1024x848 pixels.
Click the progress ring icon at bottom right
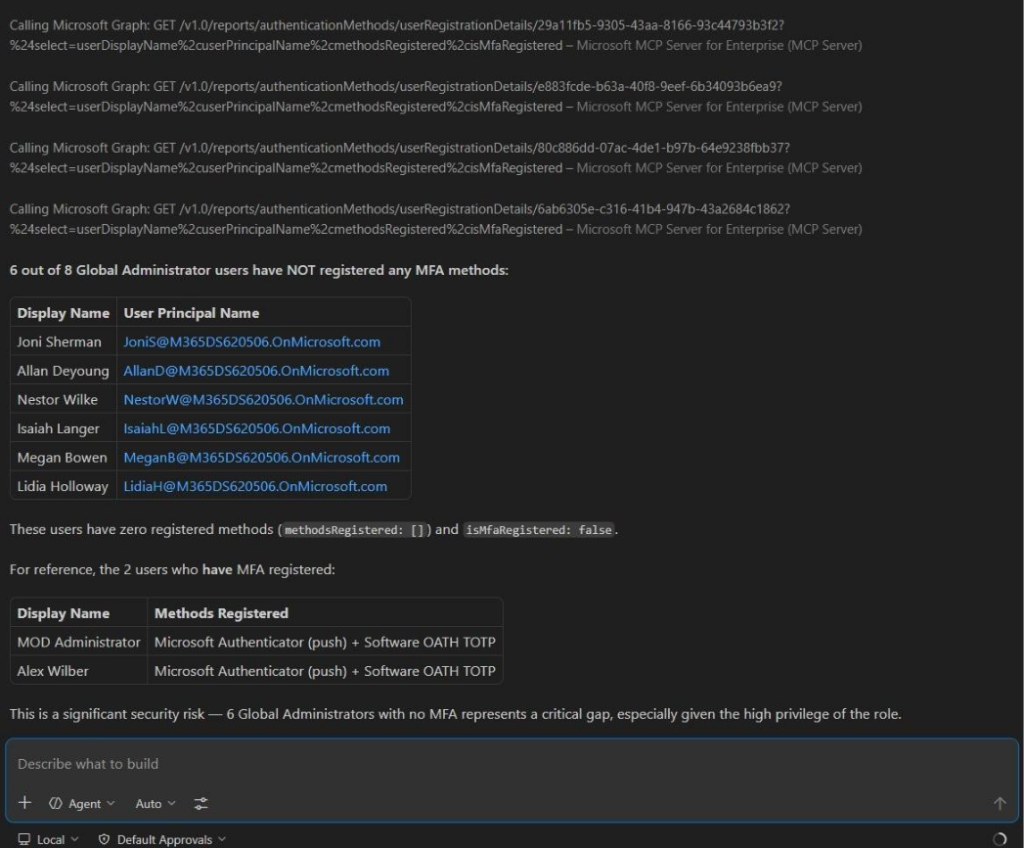pos(1000,839)
